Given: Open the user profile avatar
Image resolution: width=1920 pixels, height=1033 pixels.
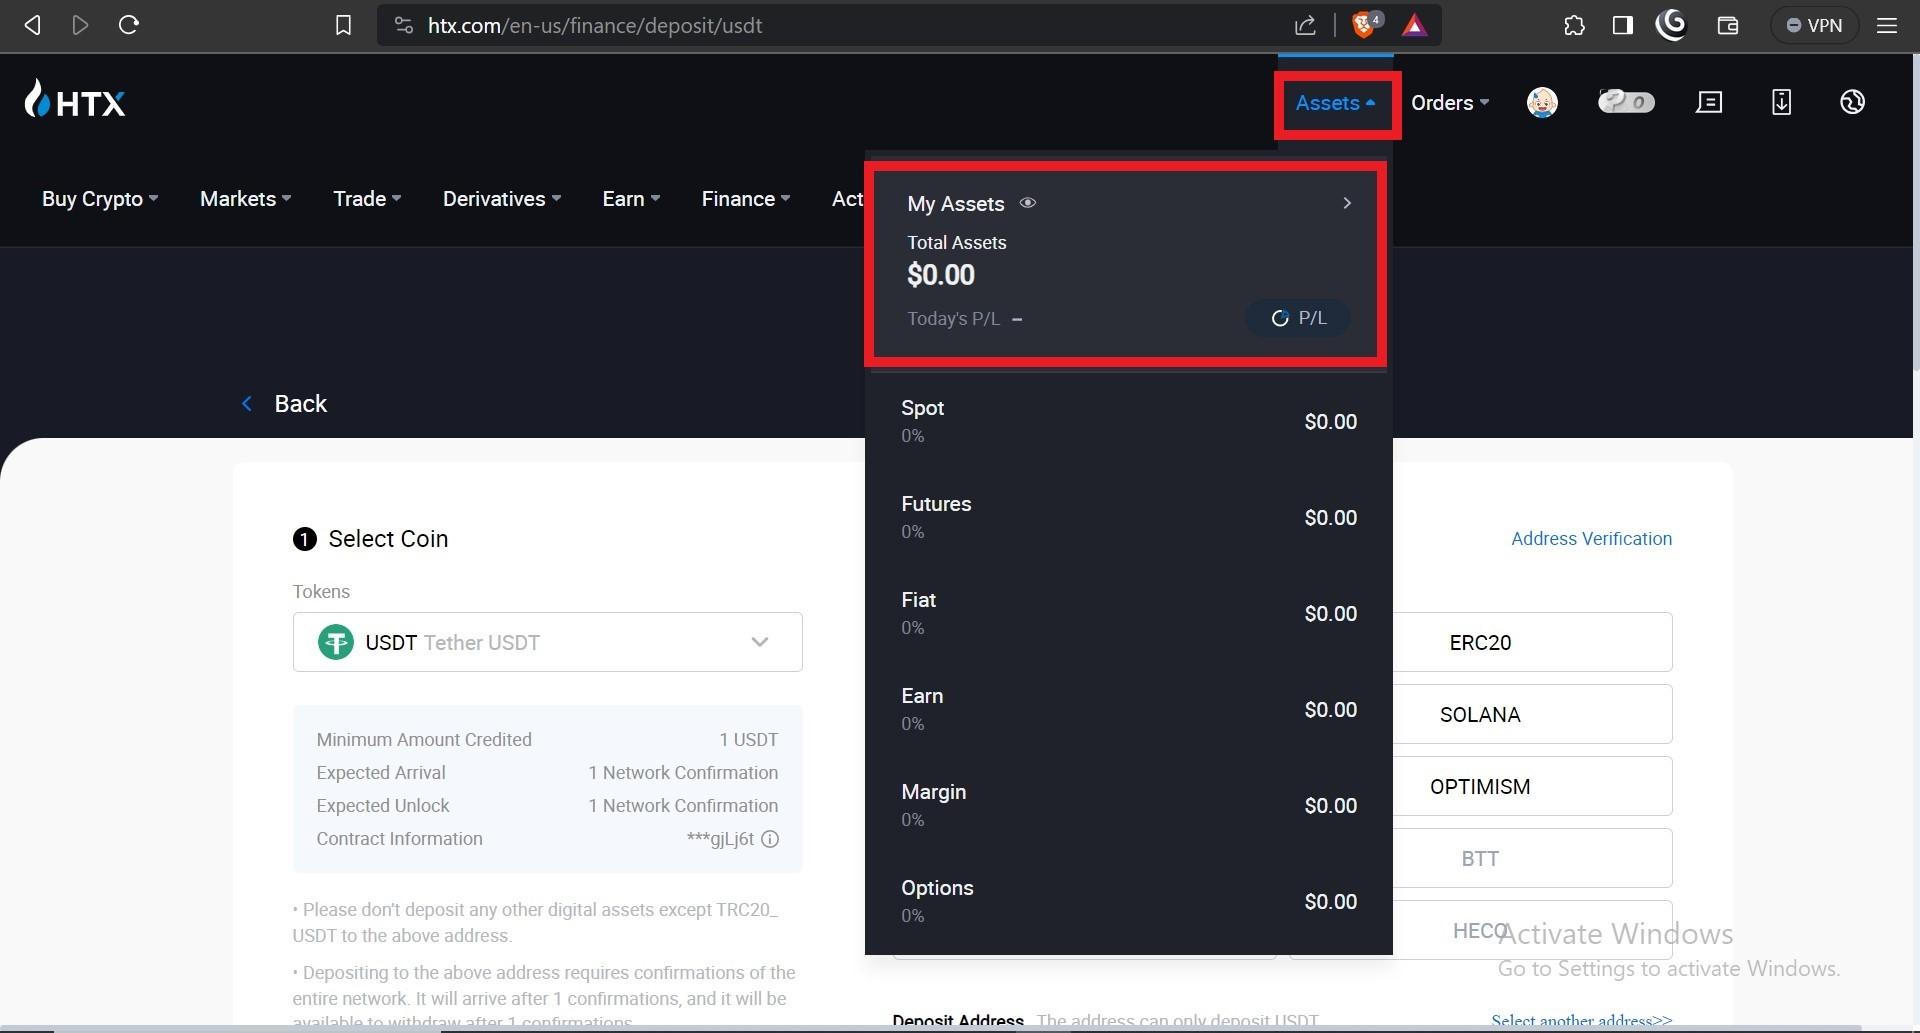Looking at the screenshot, I should (1542, 102).
